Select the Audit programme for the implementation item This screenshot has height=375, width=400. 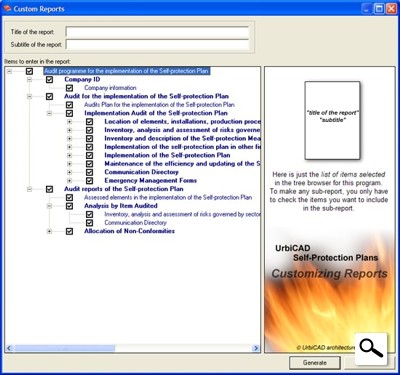[x=127, y=71]
